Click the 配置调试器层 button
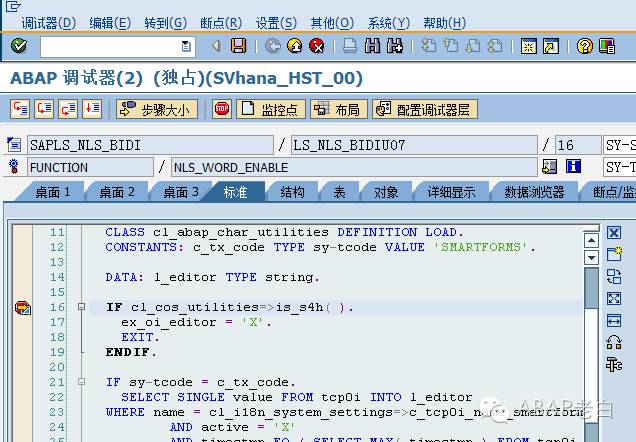Screen dimensions: 636x442 pyautogui.click(x=425, y=109)
